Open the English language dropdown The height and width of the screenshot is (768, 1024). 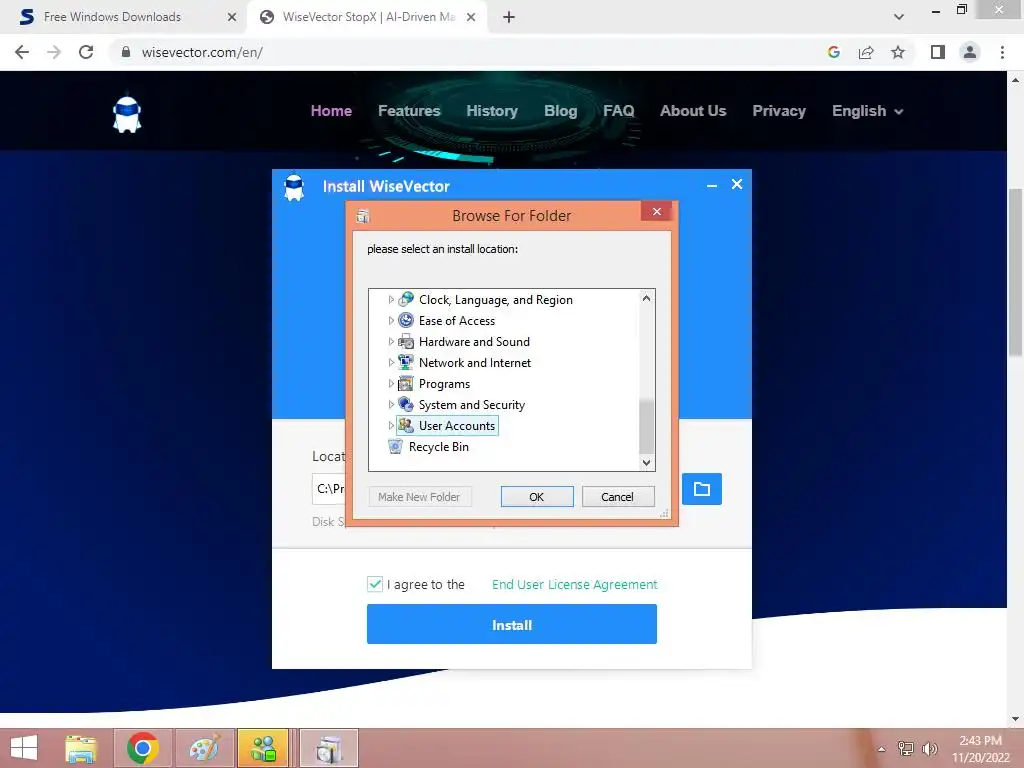click(x=867, y=111)
